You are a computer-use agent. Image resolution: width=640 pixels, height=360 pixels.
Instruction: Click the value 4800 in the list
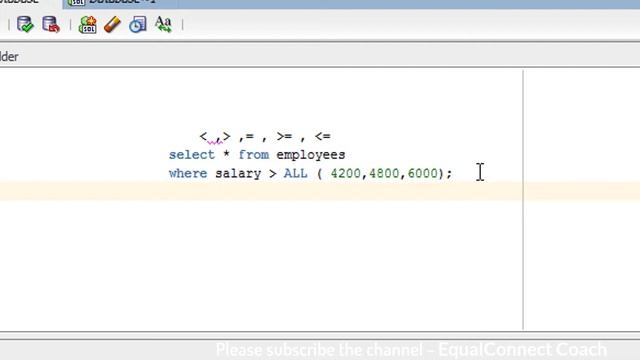[384, 173]
